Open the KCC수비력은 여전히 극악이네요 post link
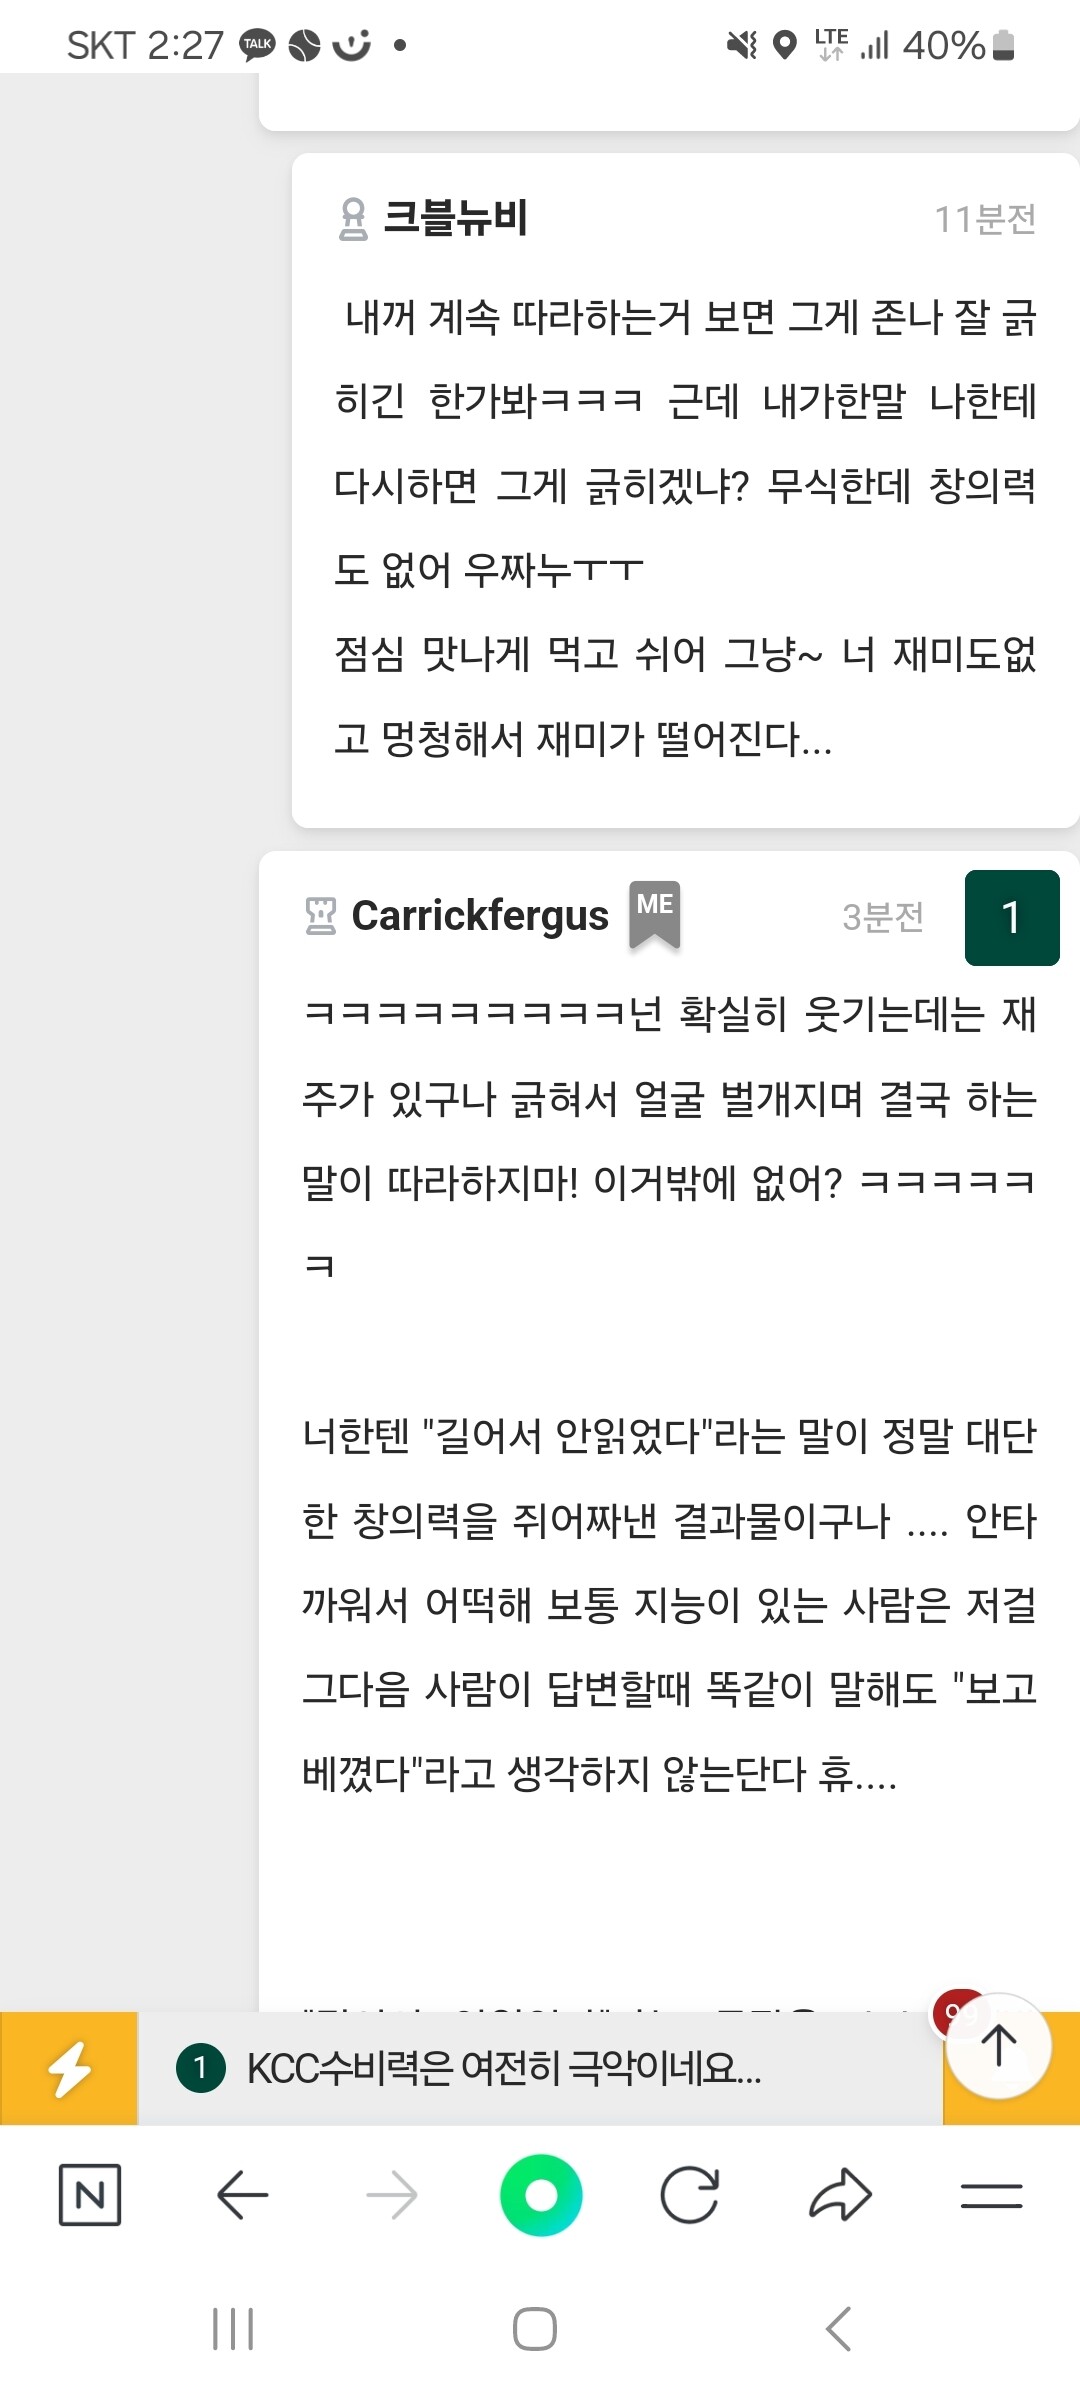The image size is (1080, 2400). [504, 2067]
